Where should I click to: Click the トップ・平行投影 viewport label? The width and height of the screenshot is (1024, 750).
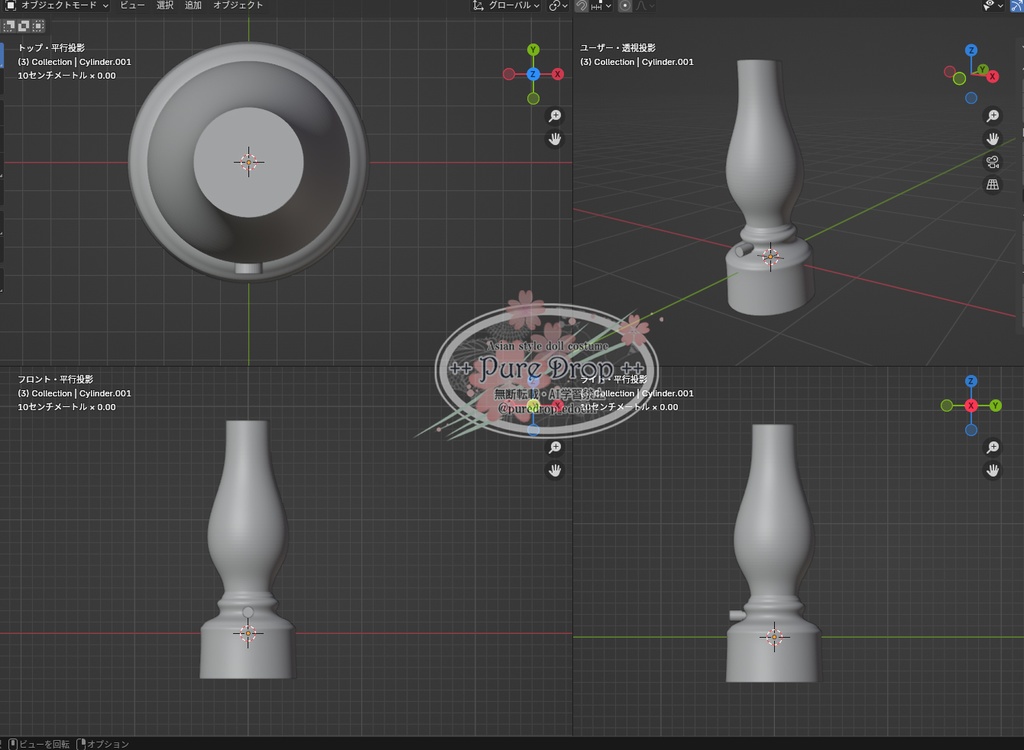tap(51, 48)
